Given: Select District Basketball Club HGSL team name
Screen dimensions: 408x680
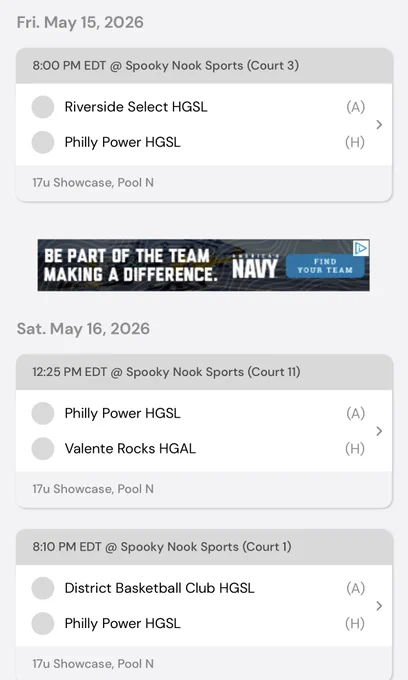Looking at the screenshot, I should [160, 588].
